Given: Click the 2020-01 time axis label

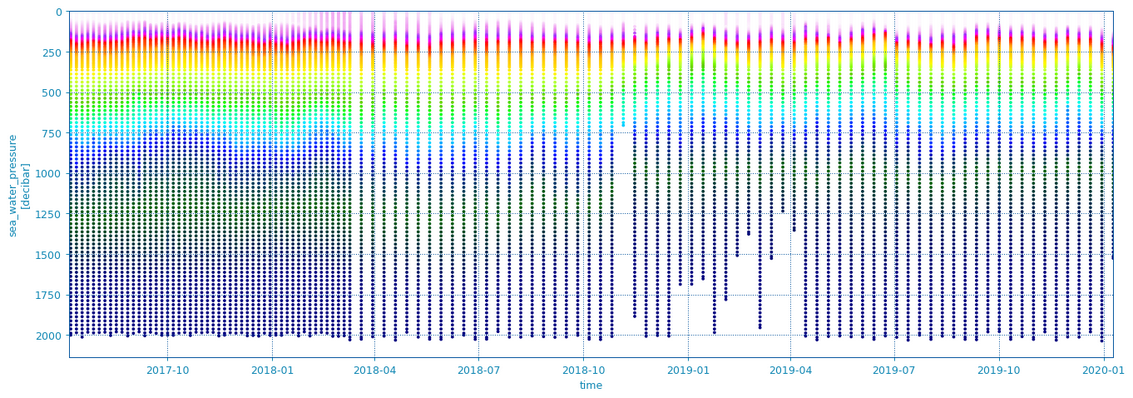Looking at the screenshot, I should click(1104, 370).
